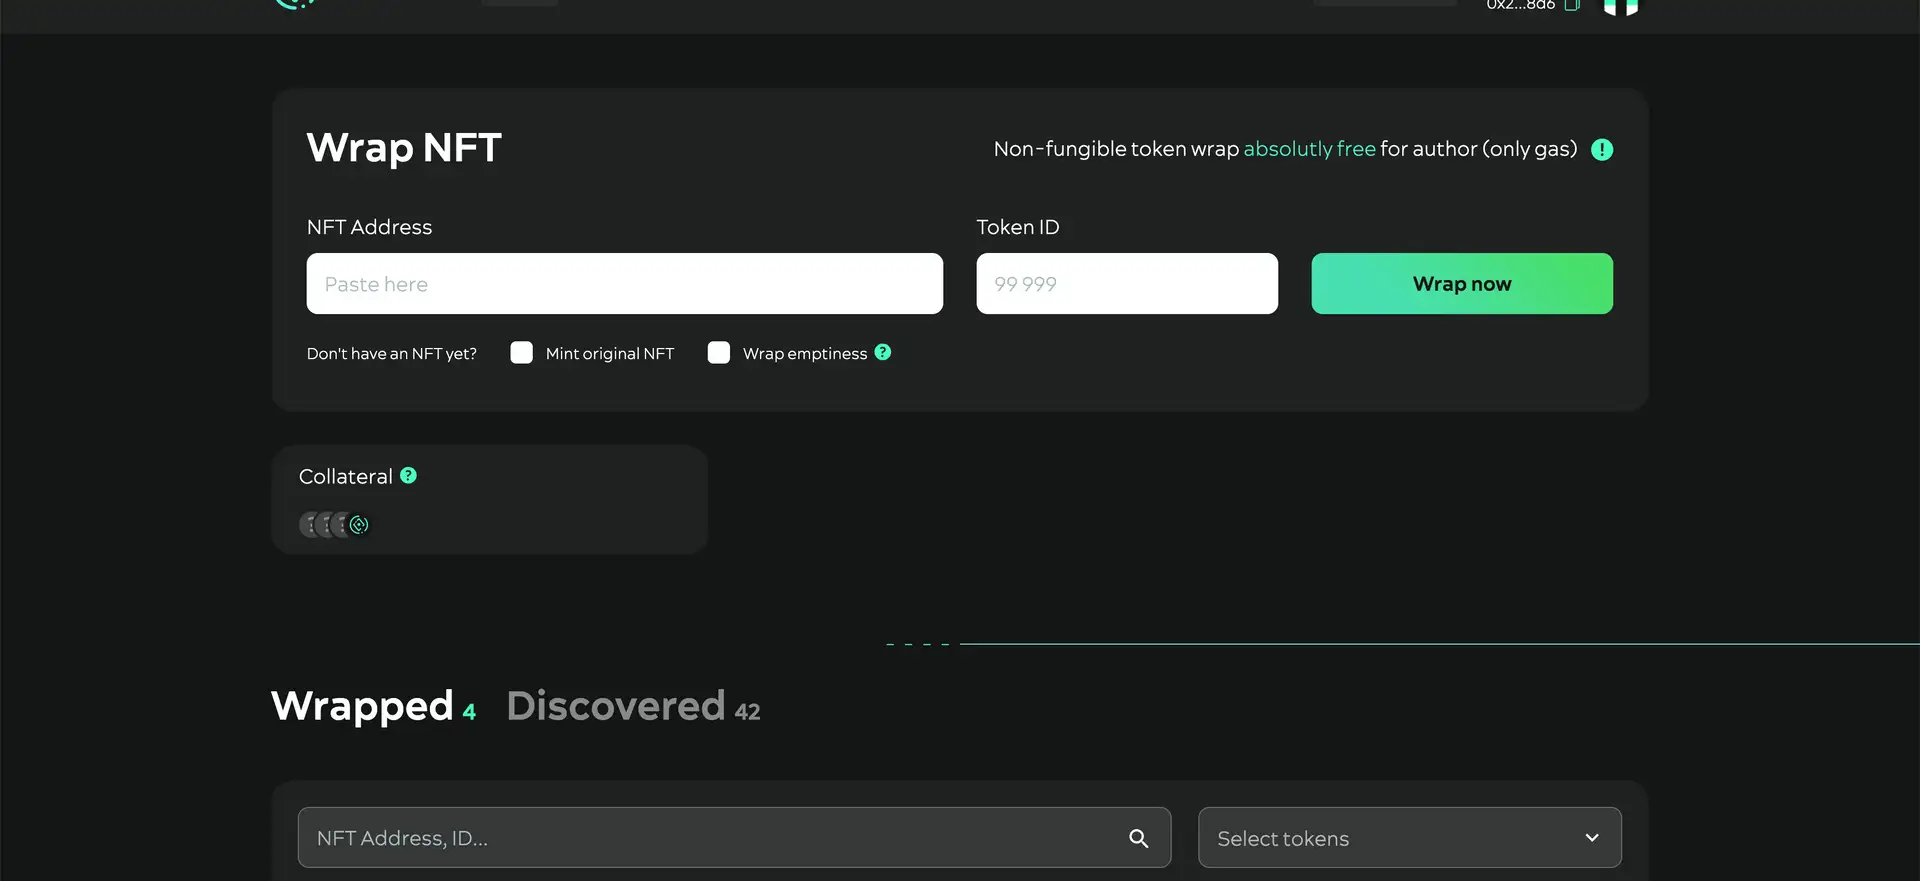This screenshot has height=881, width=1920.
Task: Click the app logo in the header
Action: click(x=294, y=4)
